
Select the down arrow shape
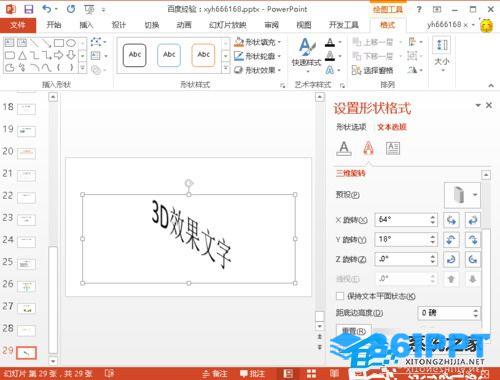[71, 55]
